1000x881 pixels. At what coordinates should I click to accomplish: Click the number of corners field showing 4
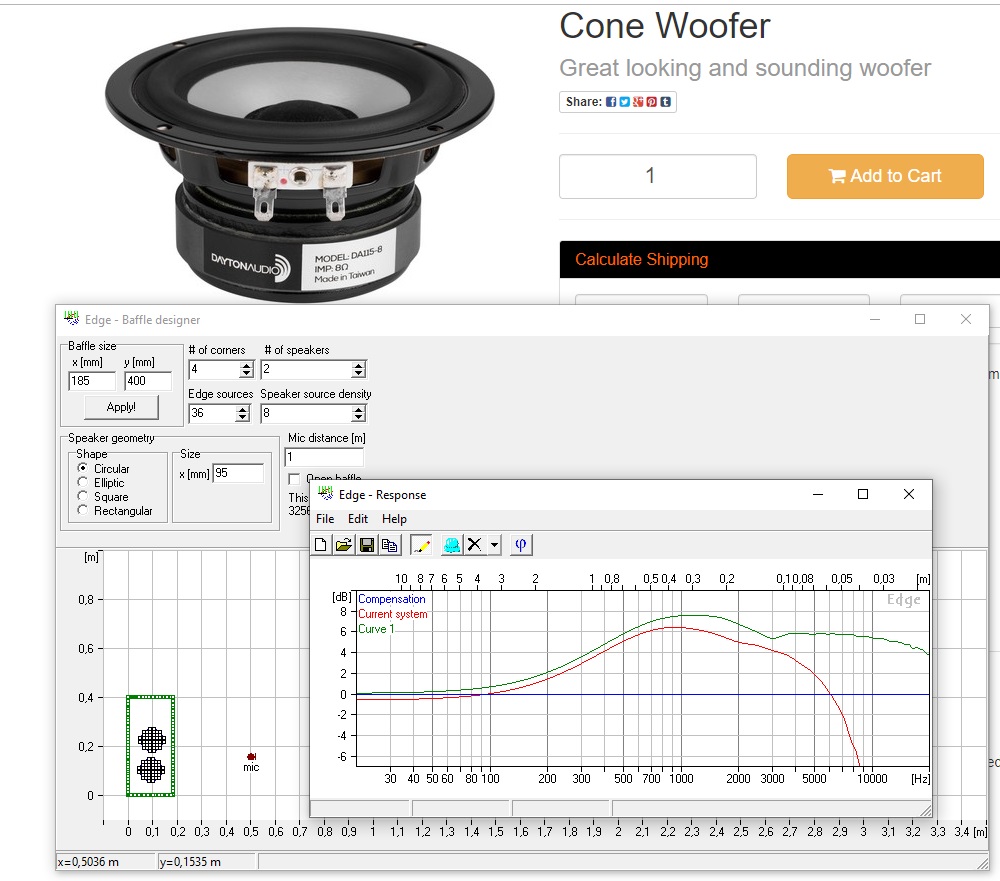214,369
